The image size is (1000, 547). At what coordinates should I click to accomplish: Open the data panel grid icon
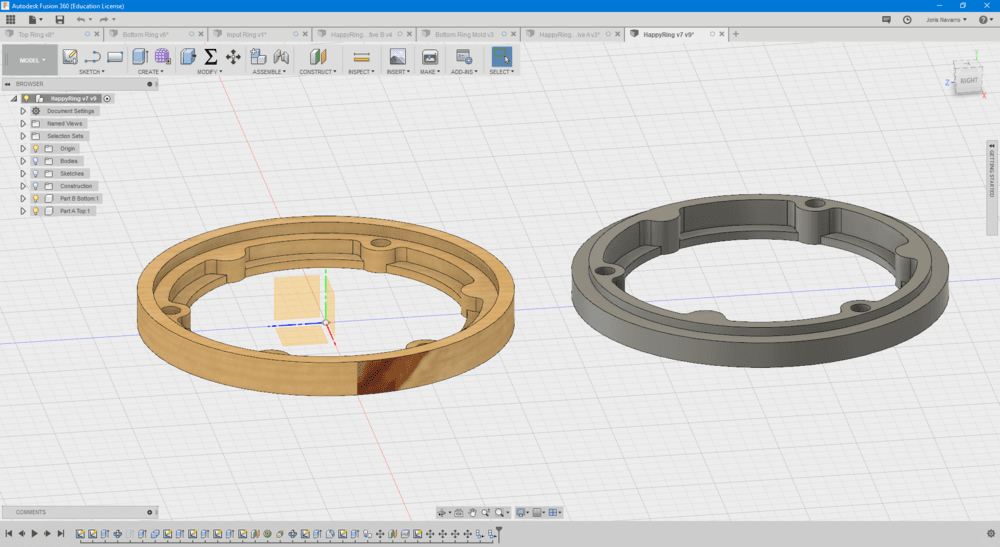click(x=11, y=19)
